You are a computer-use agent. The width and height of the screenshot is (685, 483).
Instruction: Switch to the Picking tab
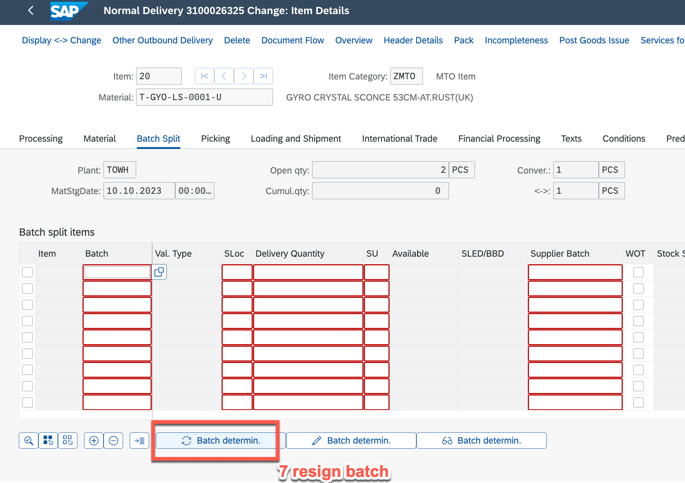(215, 139)
